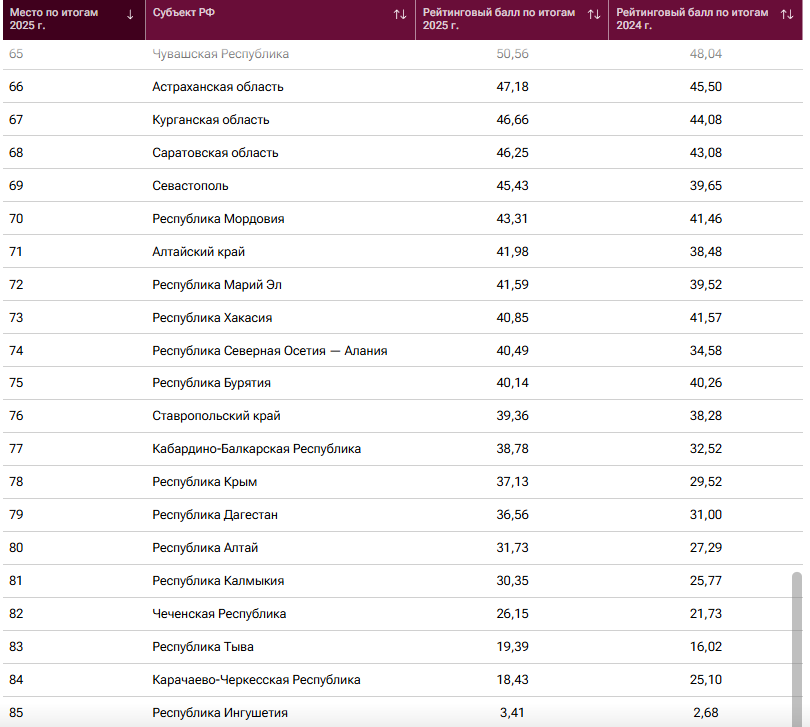810x727 pixels.
Task: Click Республика Тыва region name
Action: [x=203, y=648]
